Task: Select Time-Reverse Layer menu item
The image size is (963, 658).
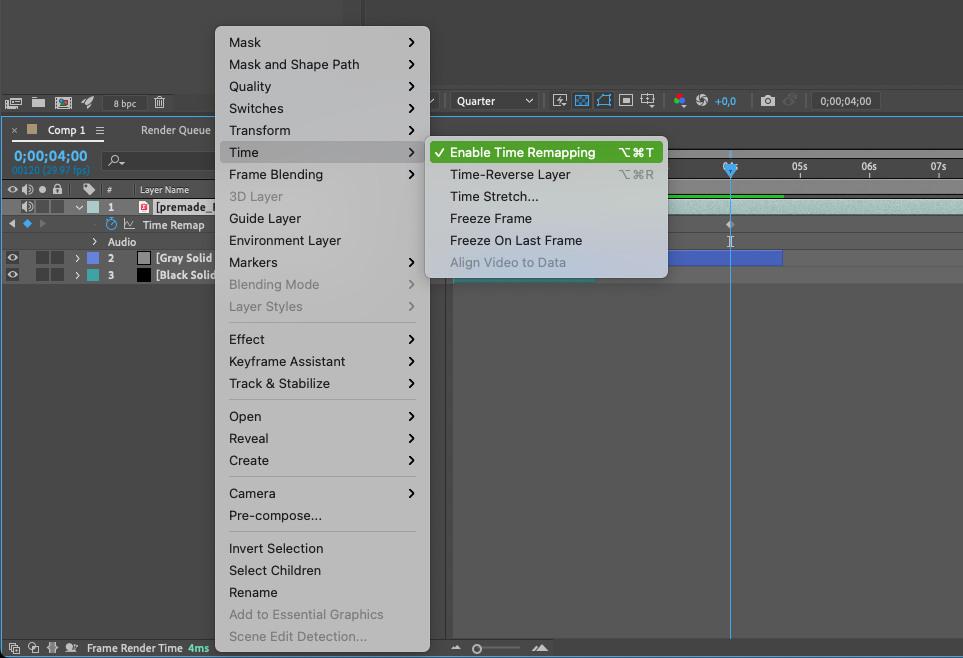Action: tap(509, 174)
